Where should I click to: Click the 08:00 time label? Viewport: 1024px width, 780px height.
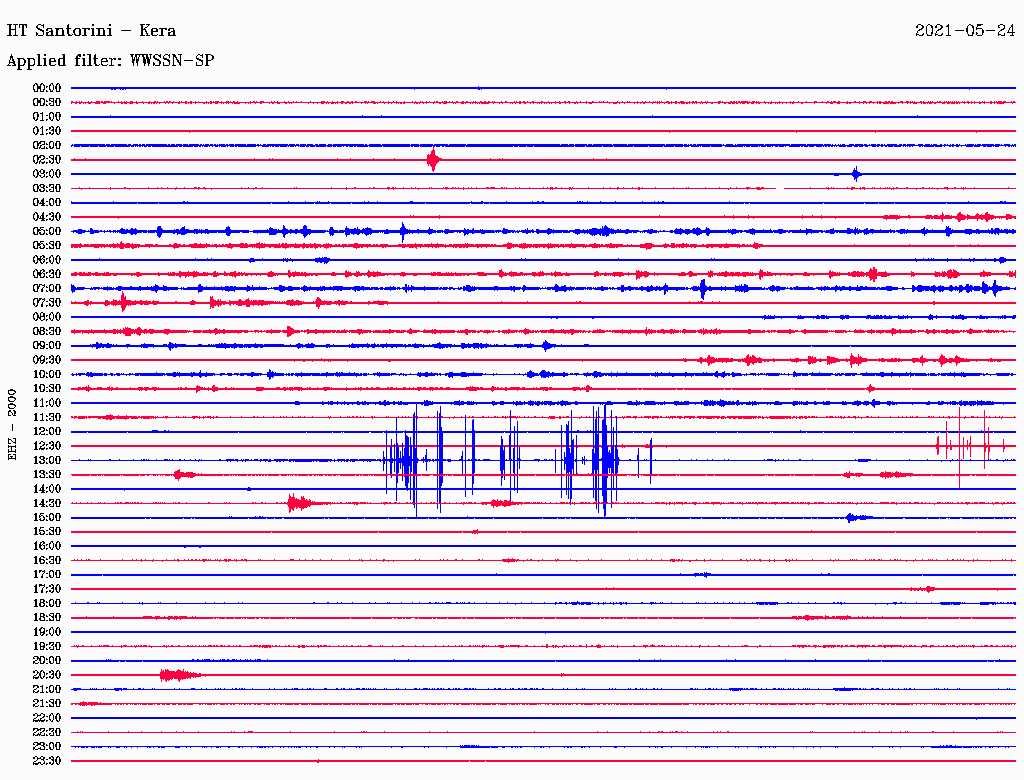tap(47, 317)
